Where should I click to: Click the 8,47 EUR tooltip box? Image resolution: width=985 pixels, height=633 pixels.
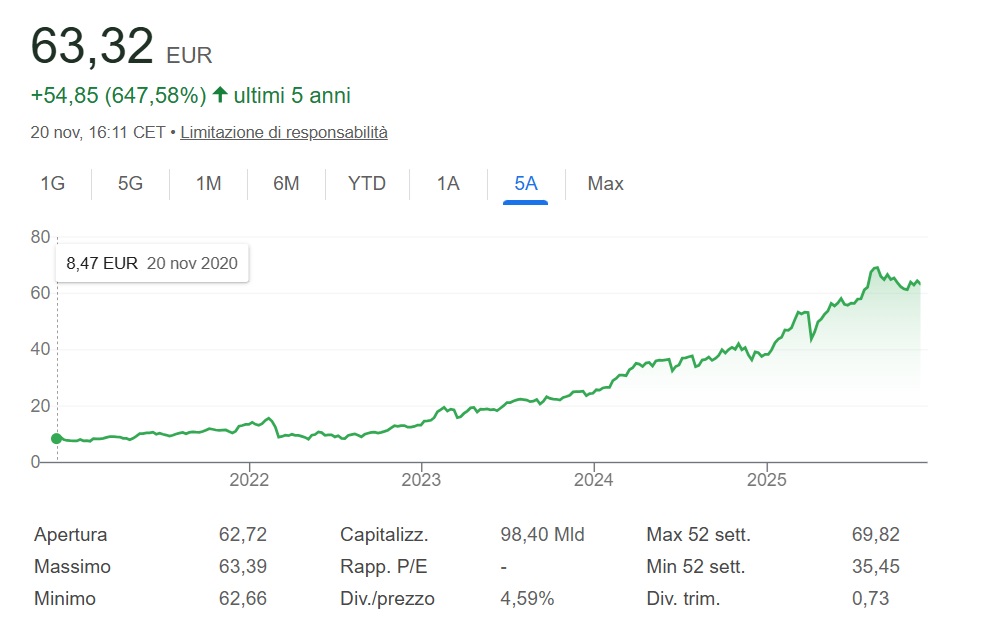coord(152,264)
